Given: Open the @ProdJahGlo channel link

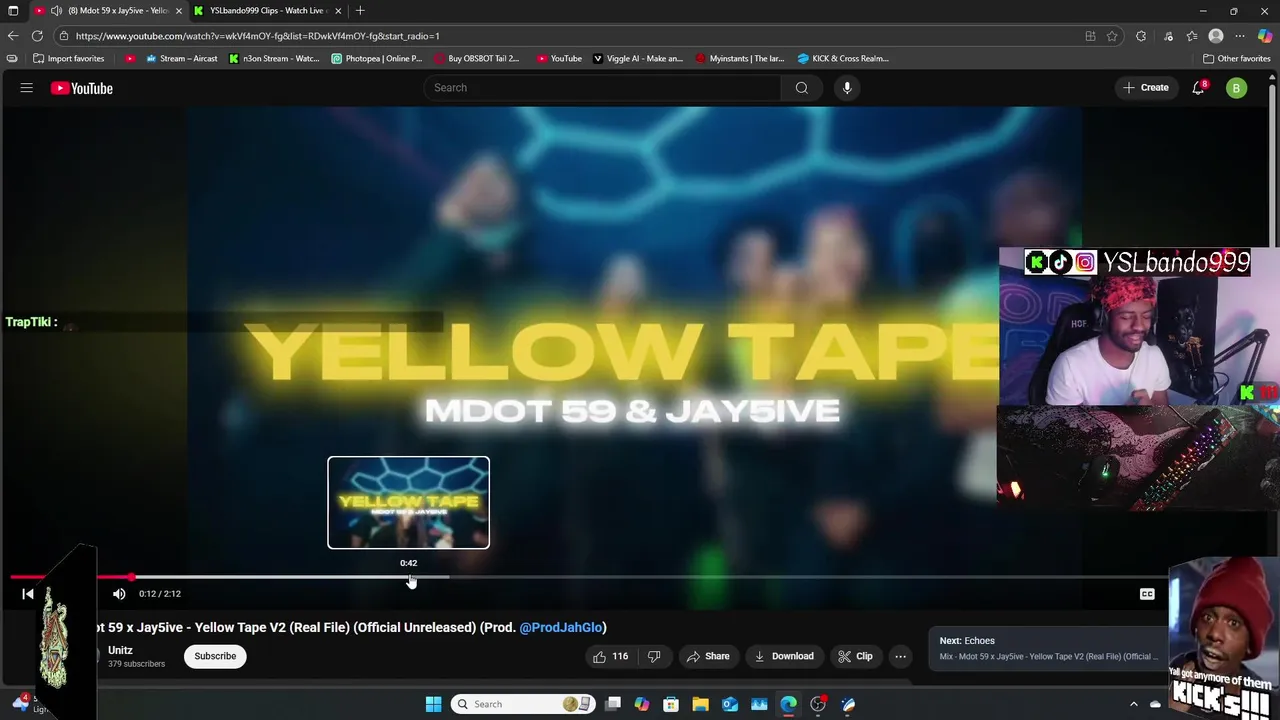Looking at the screenshot, I should 561,627.
